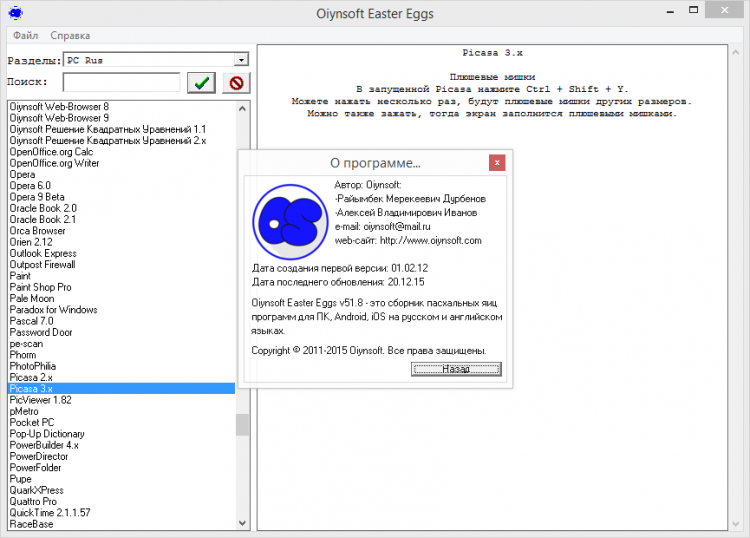Select highlighted Picasa 3.x entry
The height and width of the screenshot is (538, 750).
pos(122,388)
